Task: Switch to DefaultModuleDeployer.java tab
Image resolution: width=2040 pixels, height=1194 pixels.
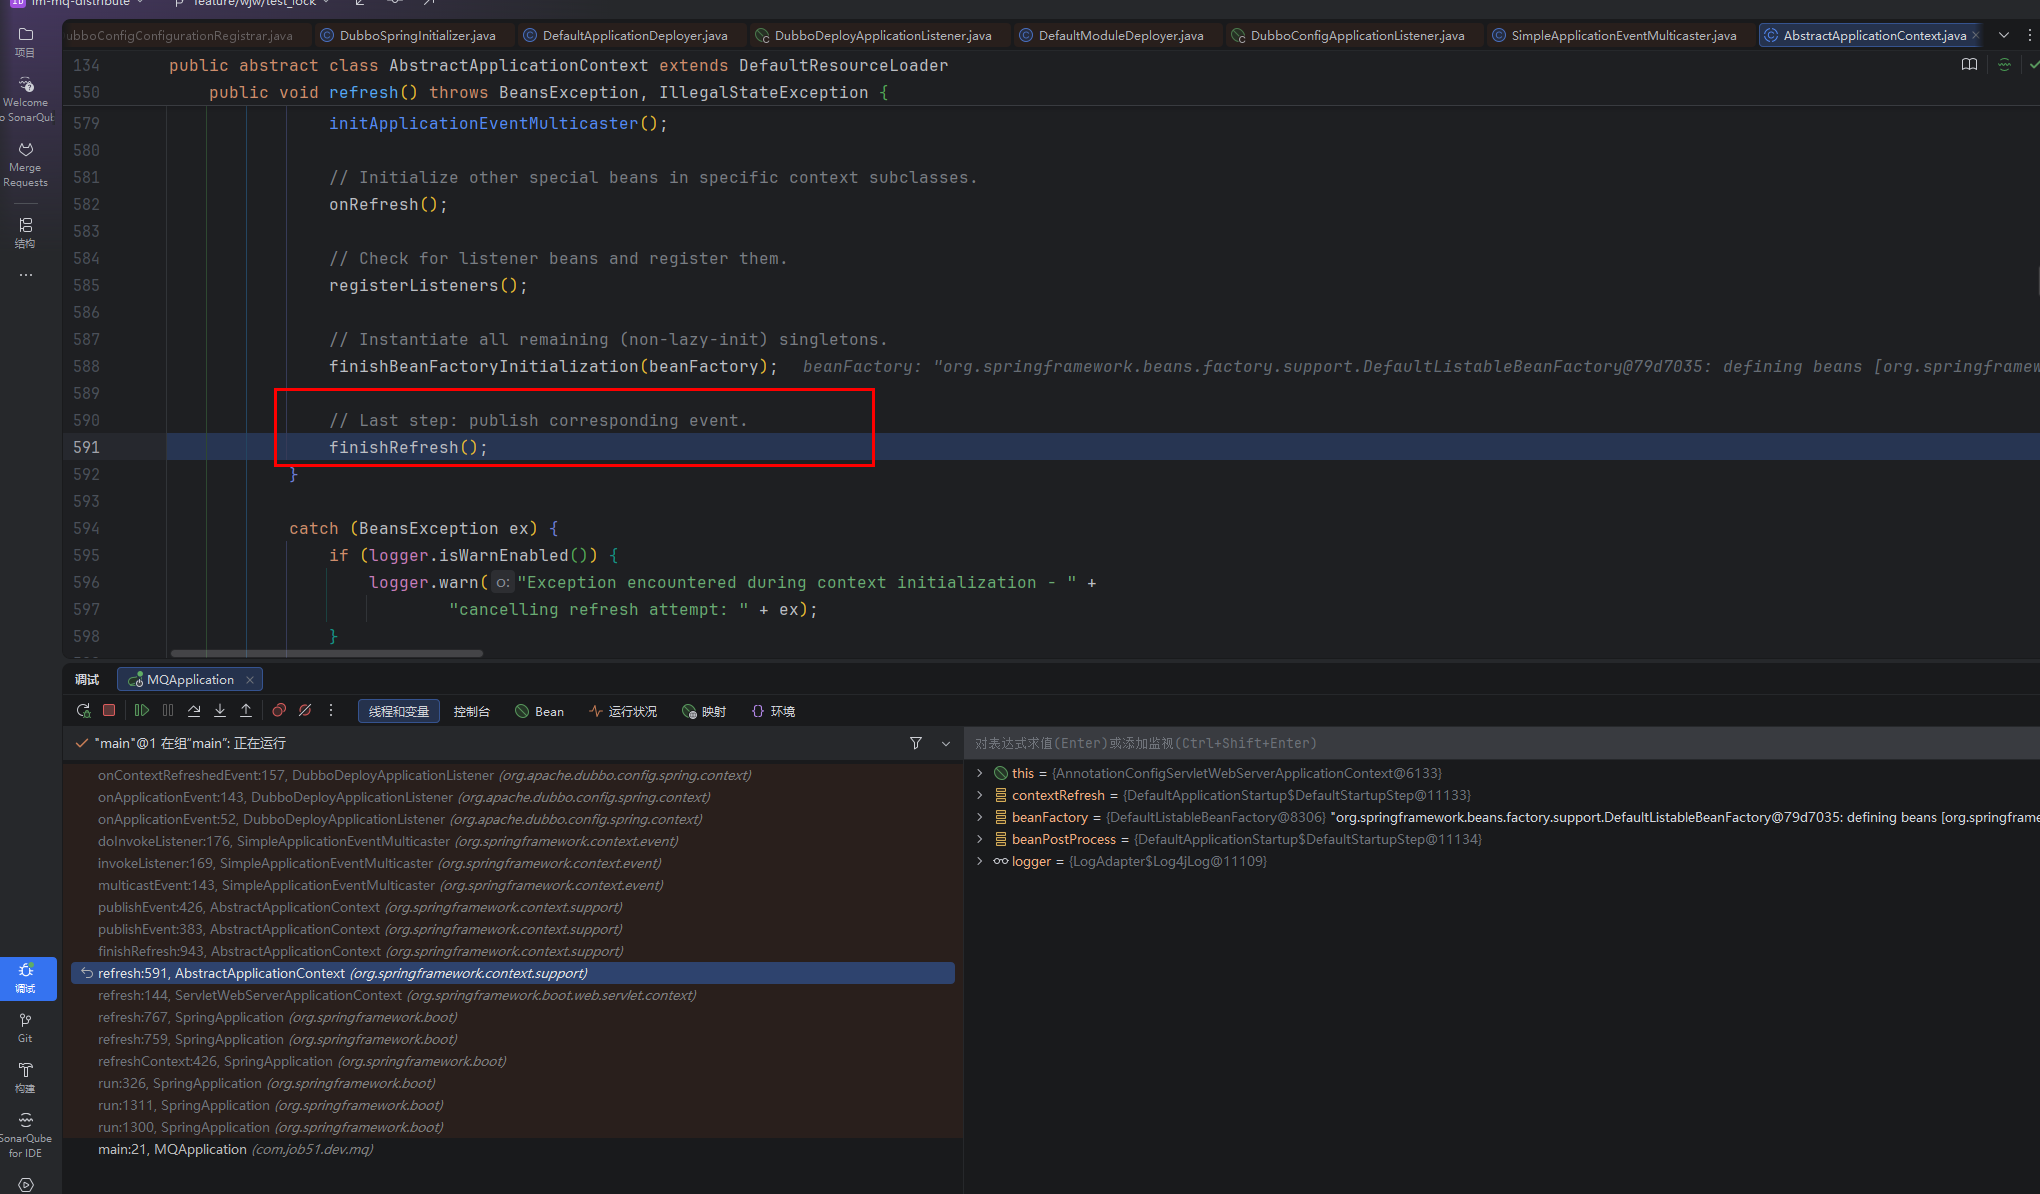Action: point(1120,35)
